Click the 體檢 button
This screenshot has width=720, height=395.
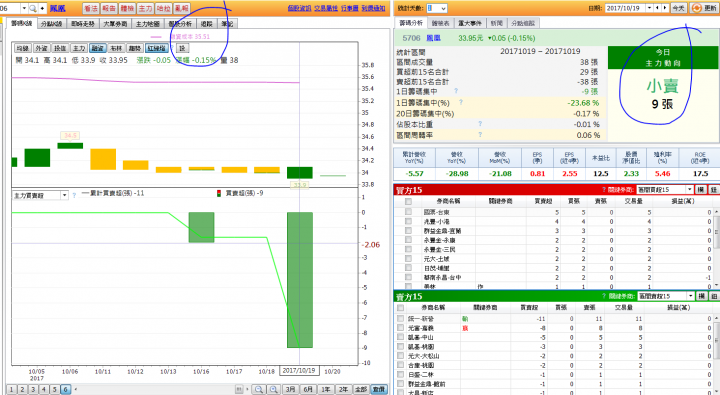point(127,8)
